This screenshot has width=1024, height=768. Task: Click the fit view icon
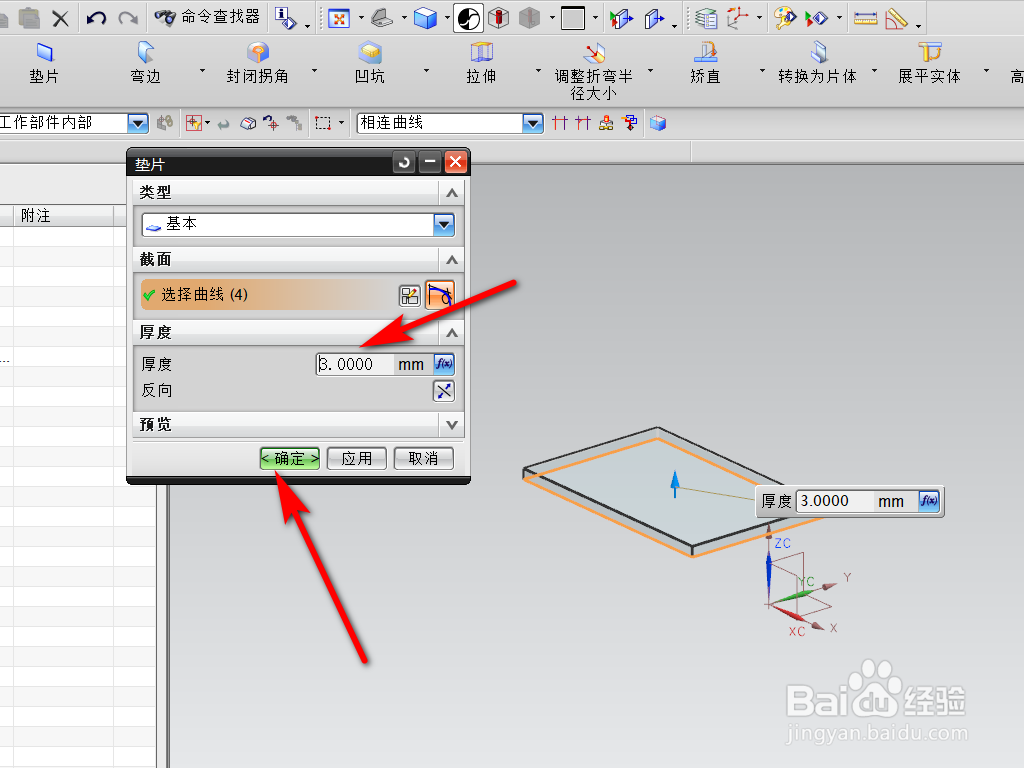point(339,18)
